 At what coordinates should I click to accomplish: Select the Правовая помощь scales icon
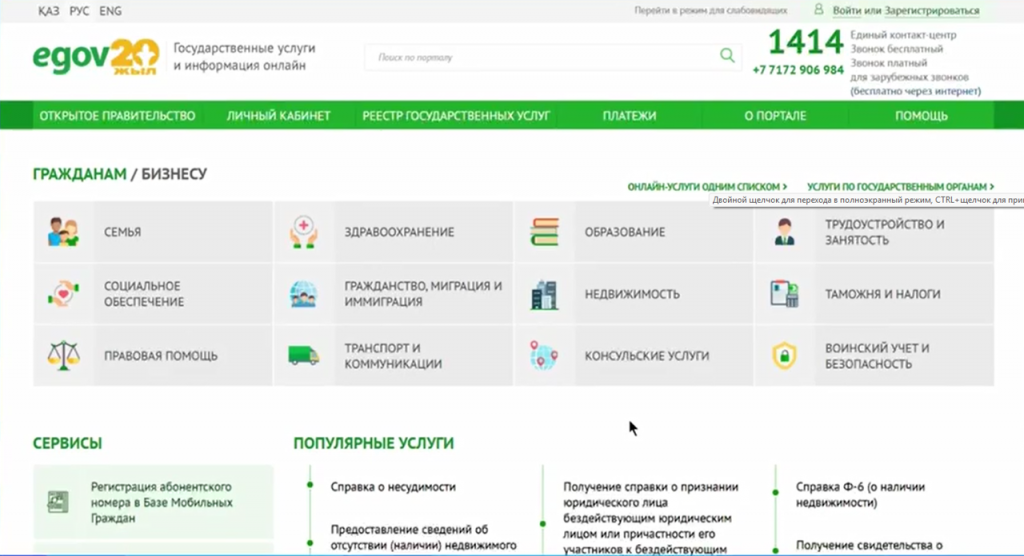coord(63,356)
